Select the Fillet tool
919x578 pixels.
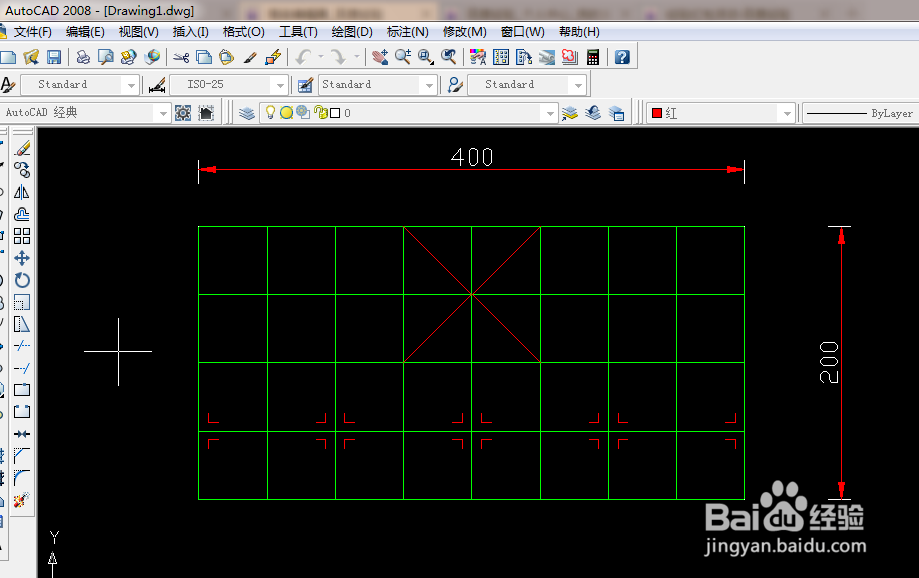(22, 478)
